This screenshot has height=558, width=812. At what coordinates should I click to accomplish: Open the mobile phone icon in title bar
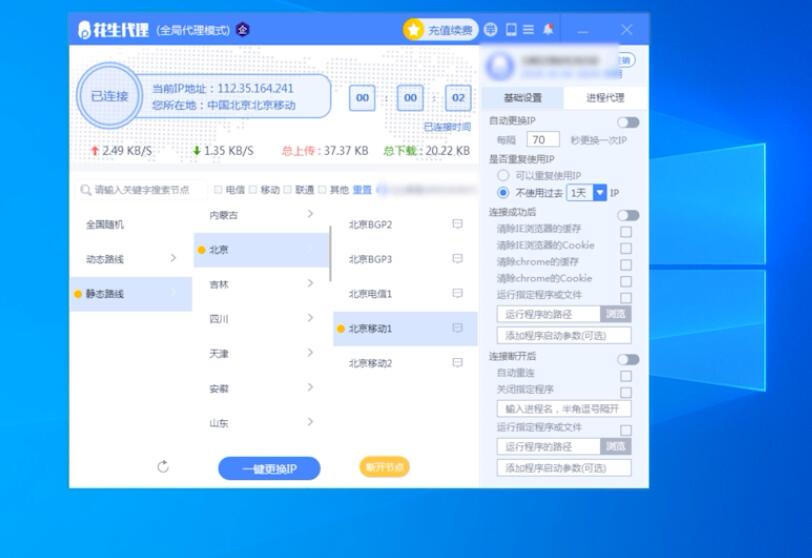click(x=511, y=30)
